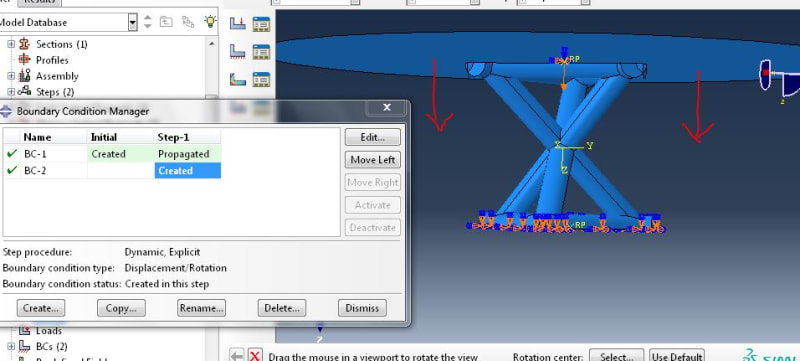This screenshot has height=361, width=800.
Task: Toggle the BC-2 green checkmark
Action: (12, 170)
